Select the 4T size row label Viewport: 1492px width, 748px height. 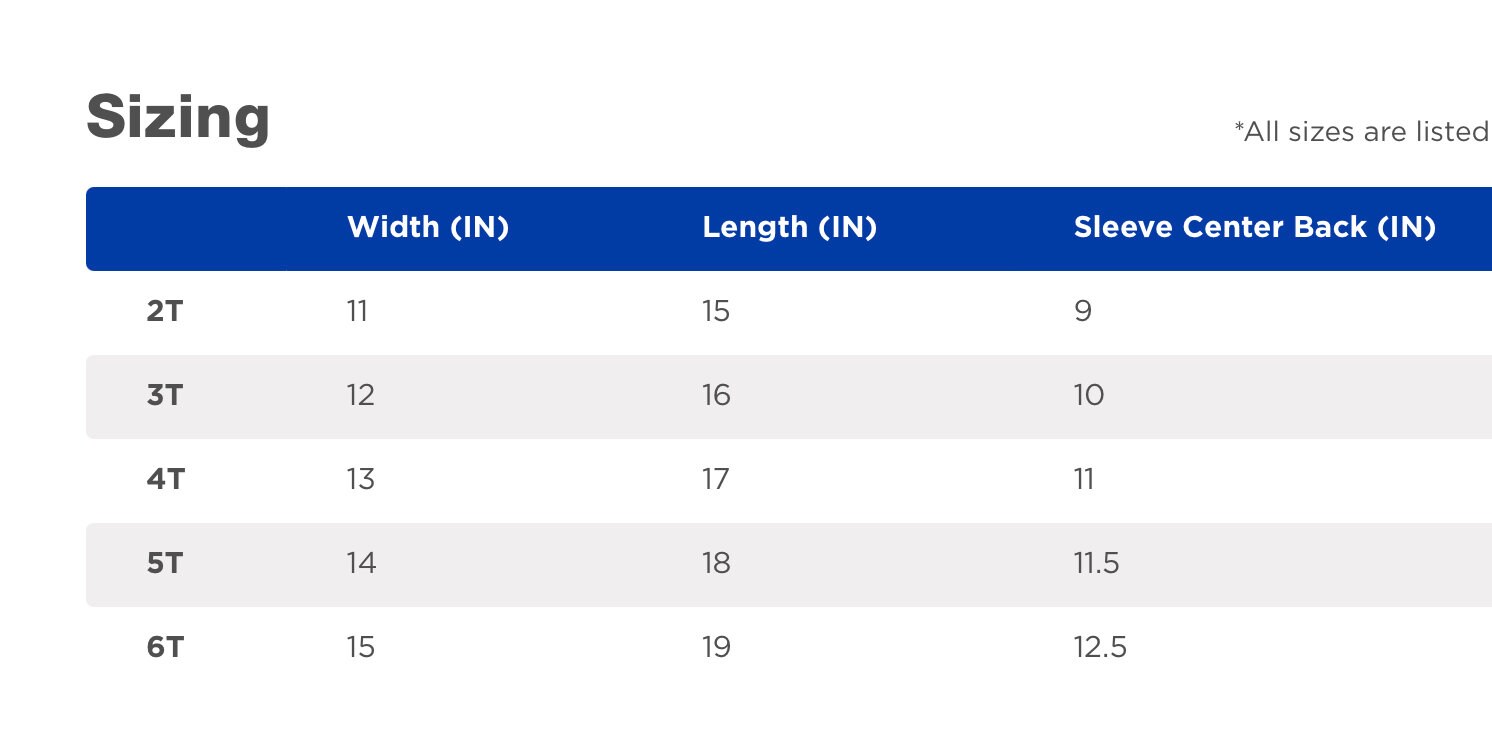tap(165, 480)
